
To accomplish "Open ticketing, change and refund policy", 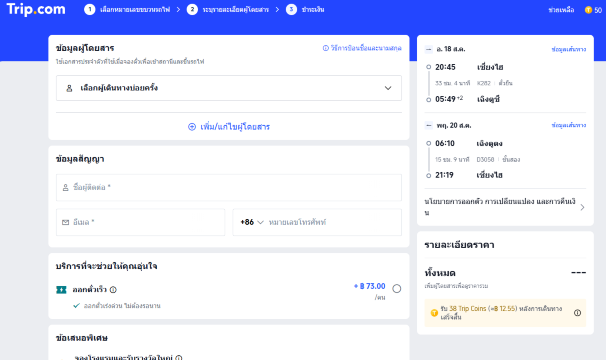I will point(505,207).
